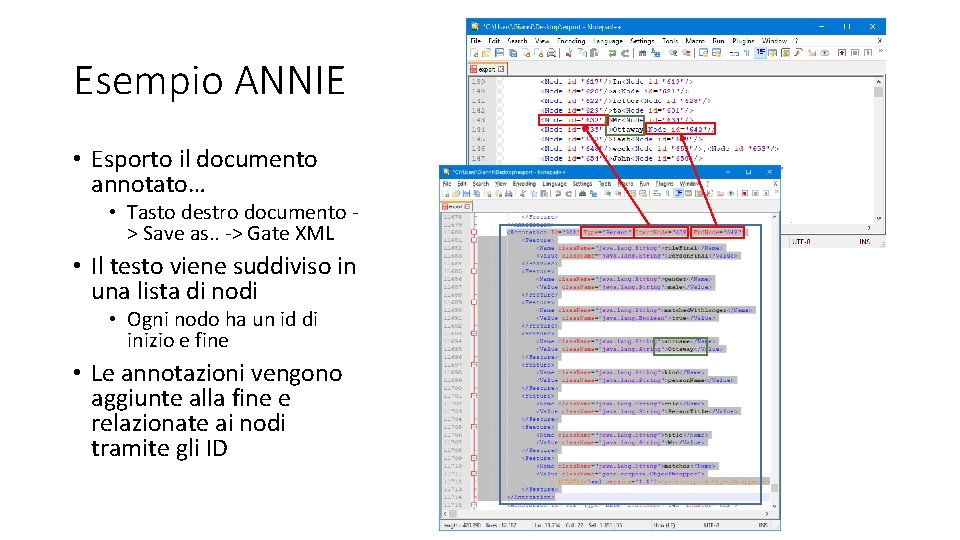Click vertical scrollbar thumb in back Notepad++ window
Viewport: 960px width, 540px height.
click(879, 92)
